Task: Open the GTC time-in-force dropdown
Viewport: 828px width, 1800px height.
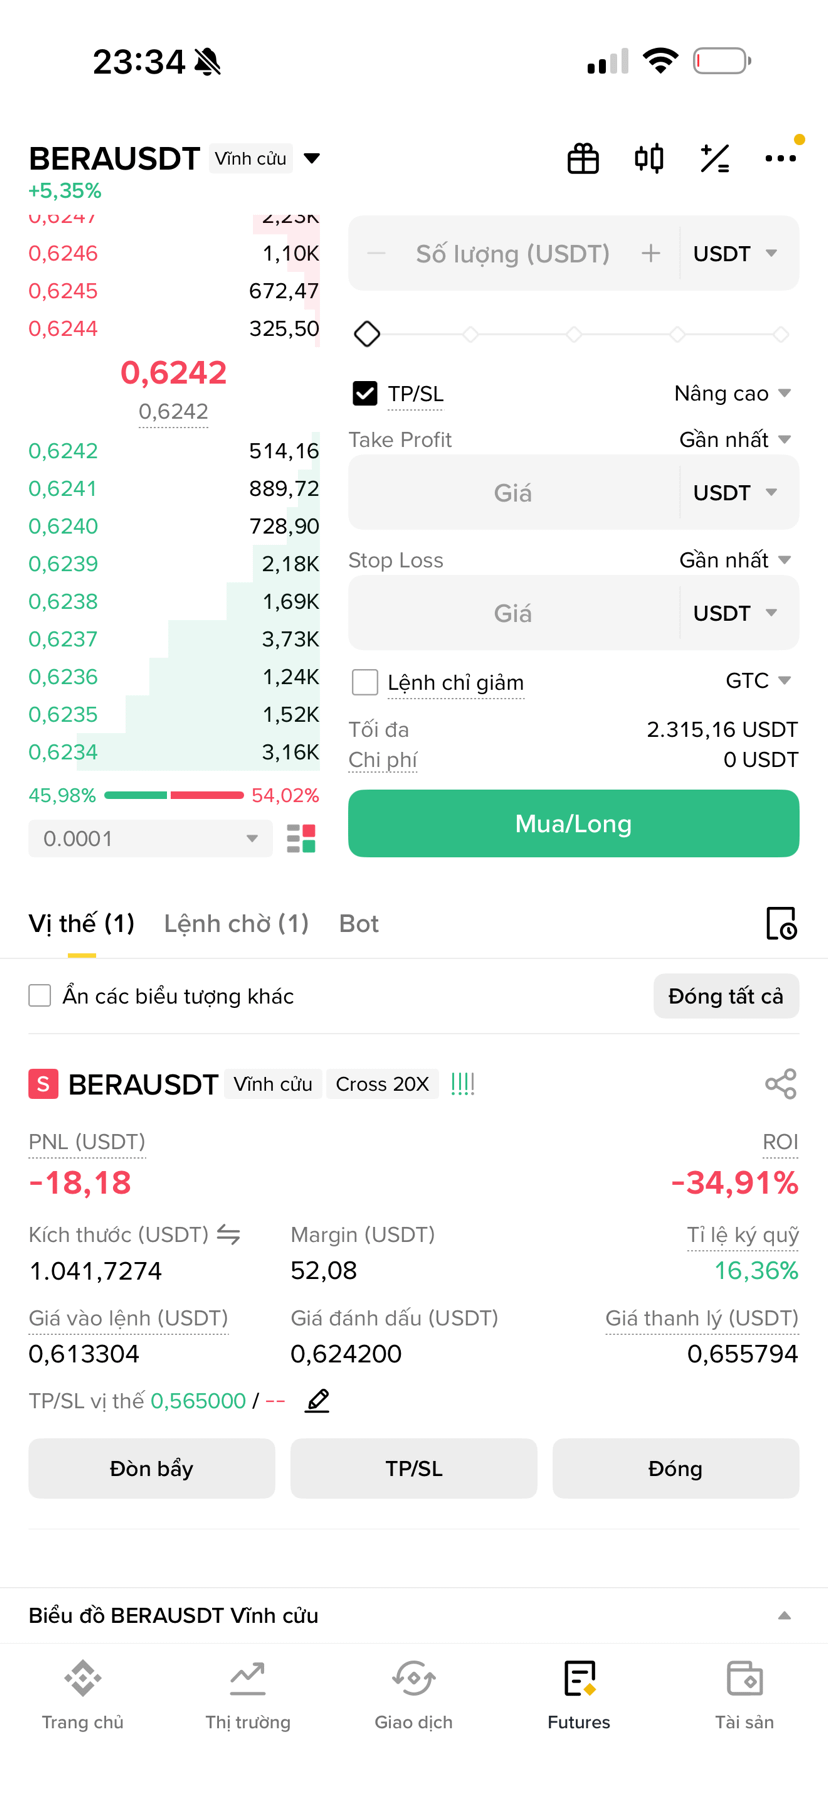Action: tap(759, 681)
